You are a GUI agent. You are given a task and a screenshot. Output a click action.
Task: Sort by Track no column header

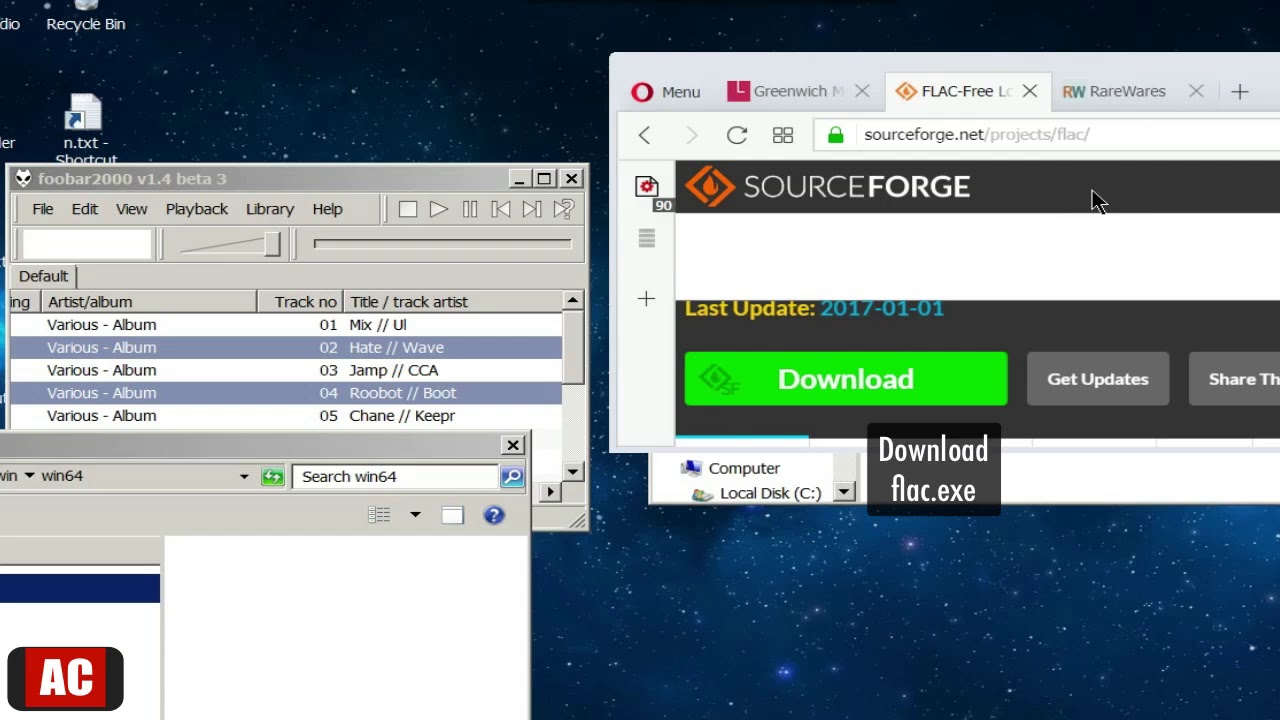[x=300, y=302]
